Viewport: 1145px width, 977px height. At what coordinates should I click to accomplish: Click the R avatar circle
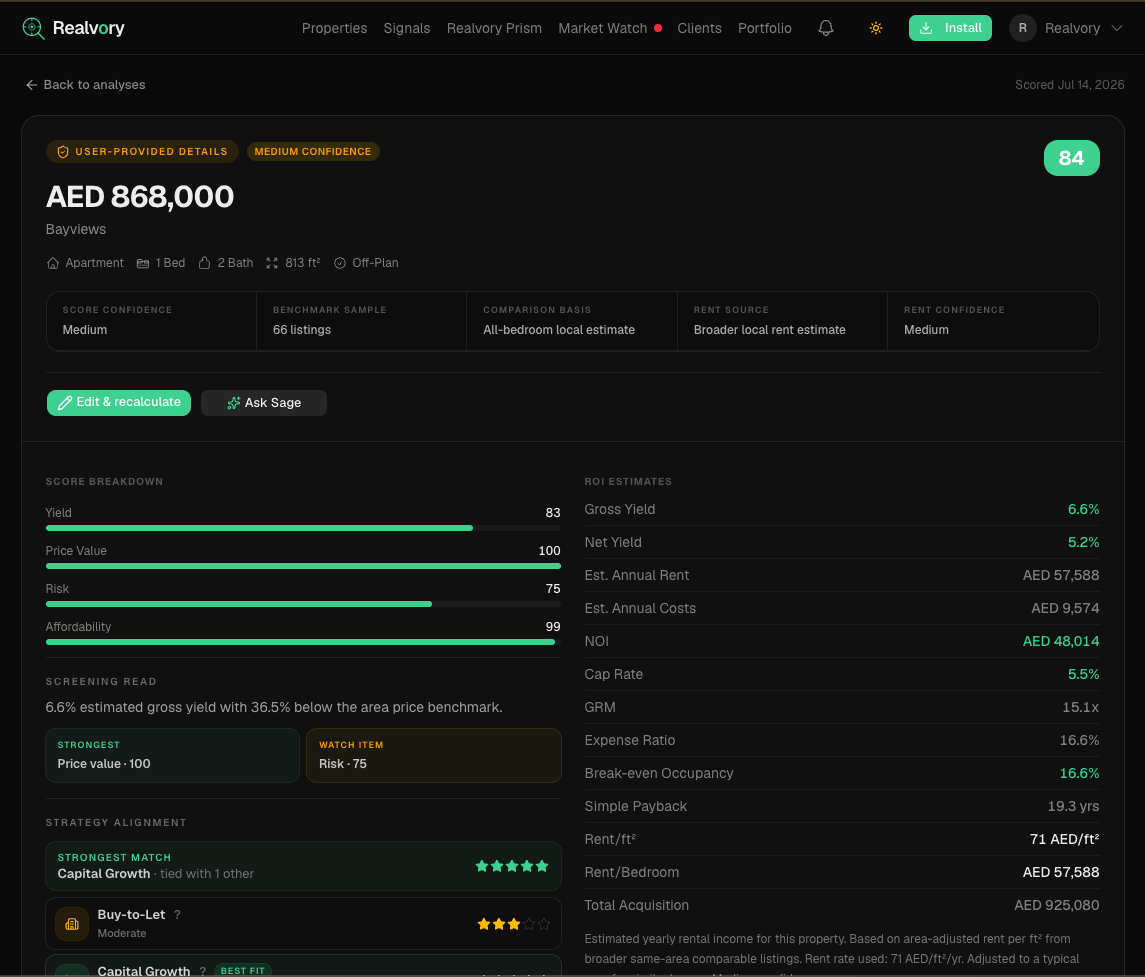(x=1022, y=28)
